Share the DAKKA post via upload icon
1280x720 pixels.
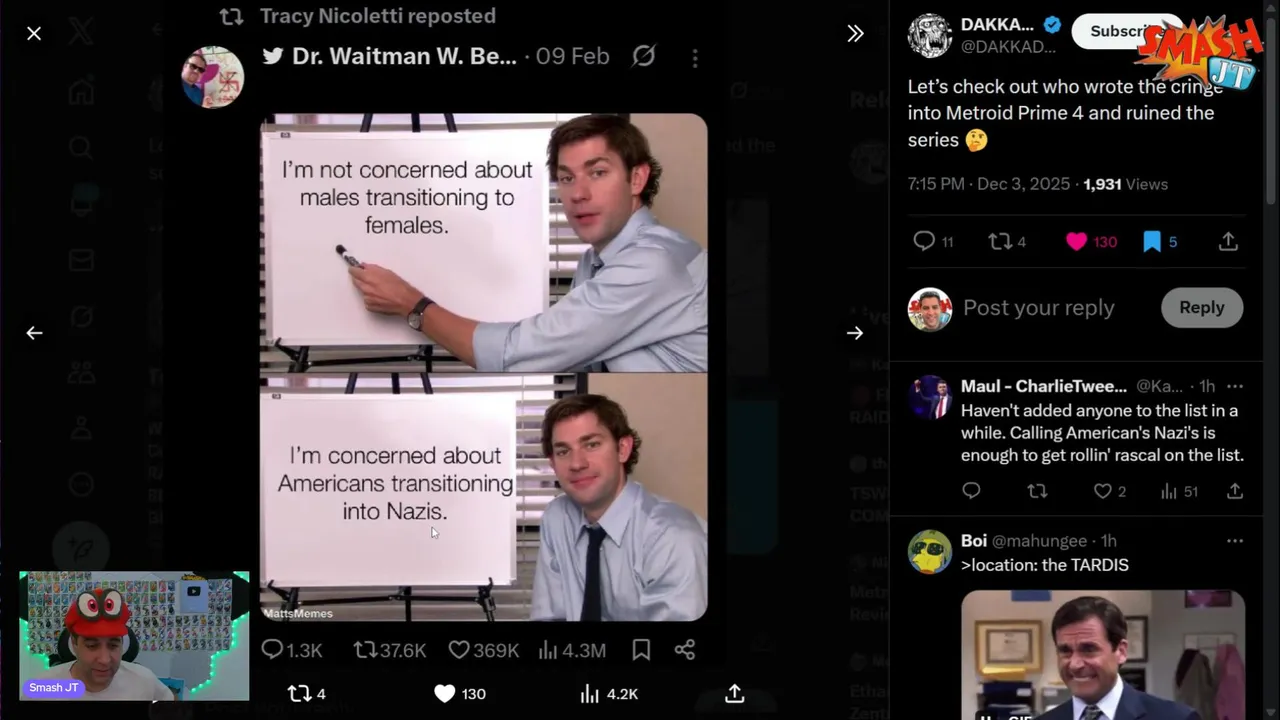[x=1229, y=241]
